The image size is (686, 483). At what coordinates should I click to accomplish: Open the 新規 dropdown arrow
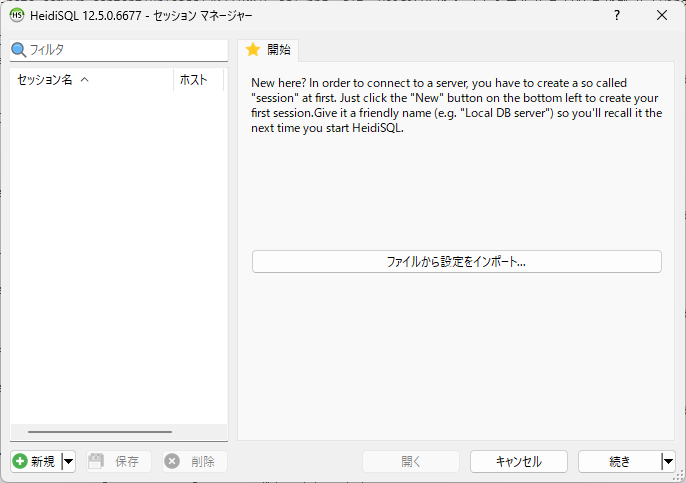pos(69,461)
